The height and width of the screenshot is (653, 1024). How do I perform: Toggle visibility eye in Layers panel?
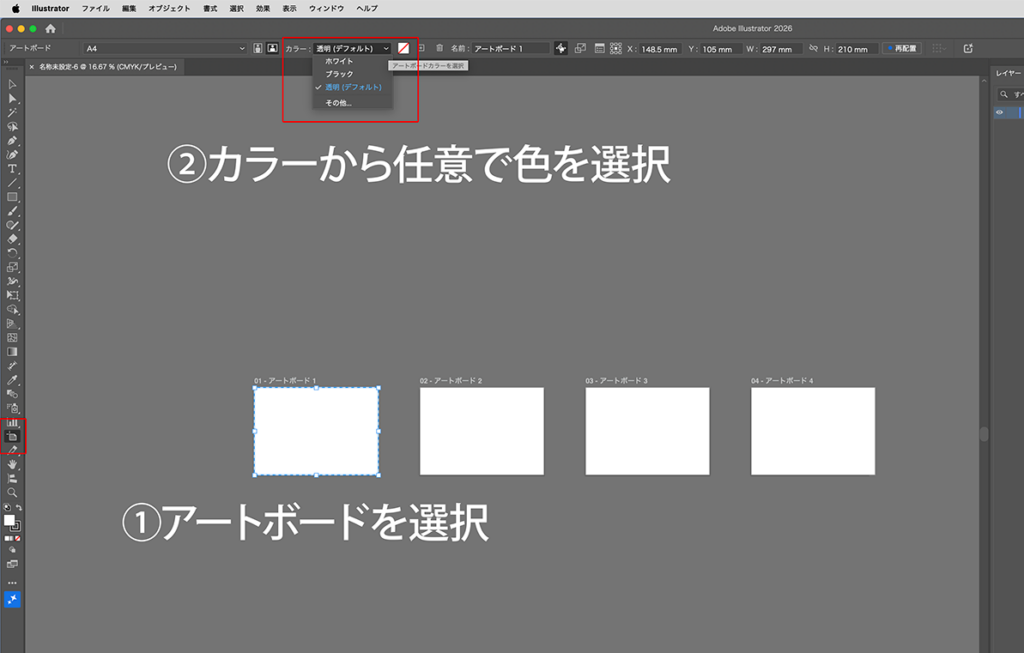point(998,113)
